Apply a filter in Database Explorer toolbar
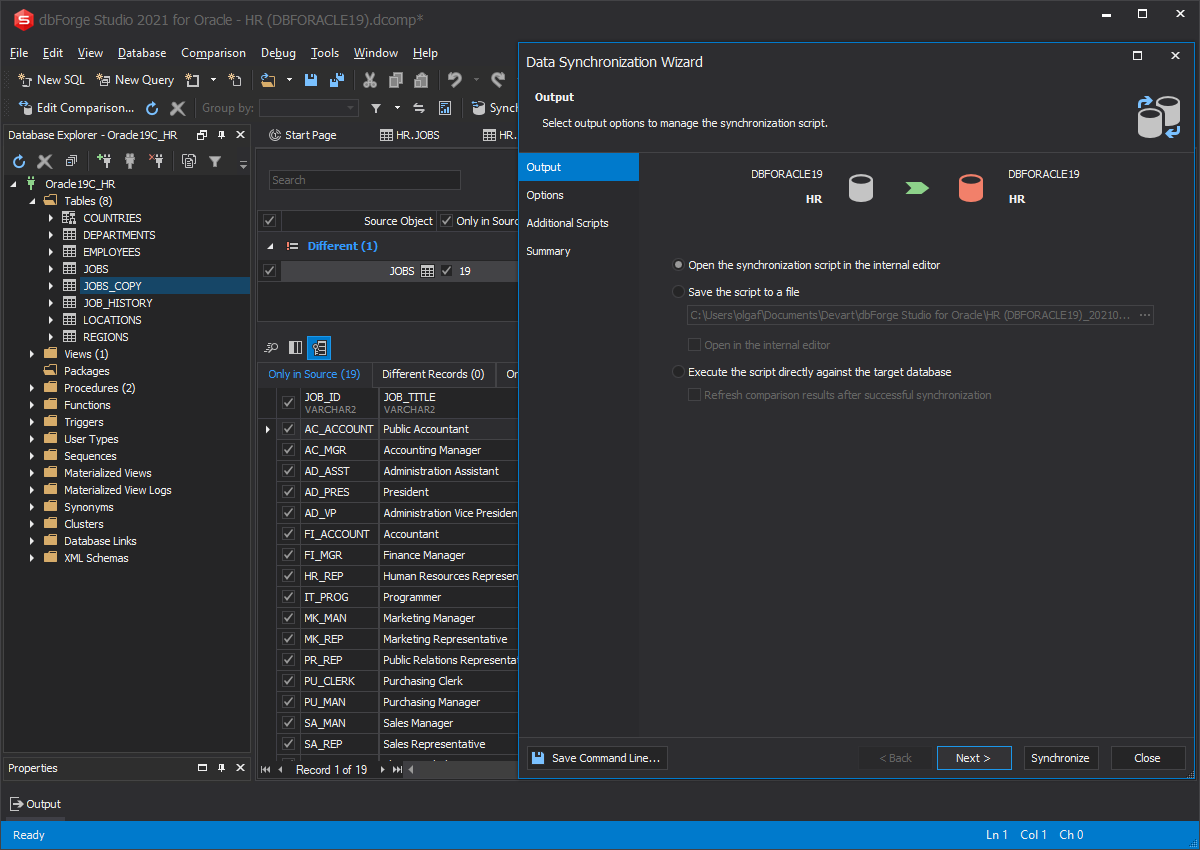 (x=213, y=160)
